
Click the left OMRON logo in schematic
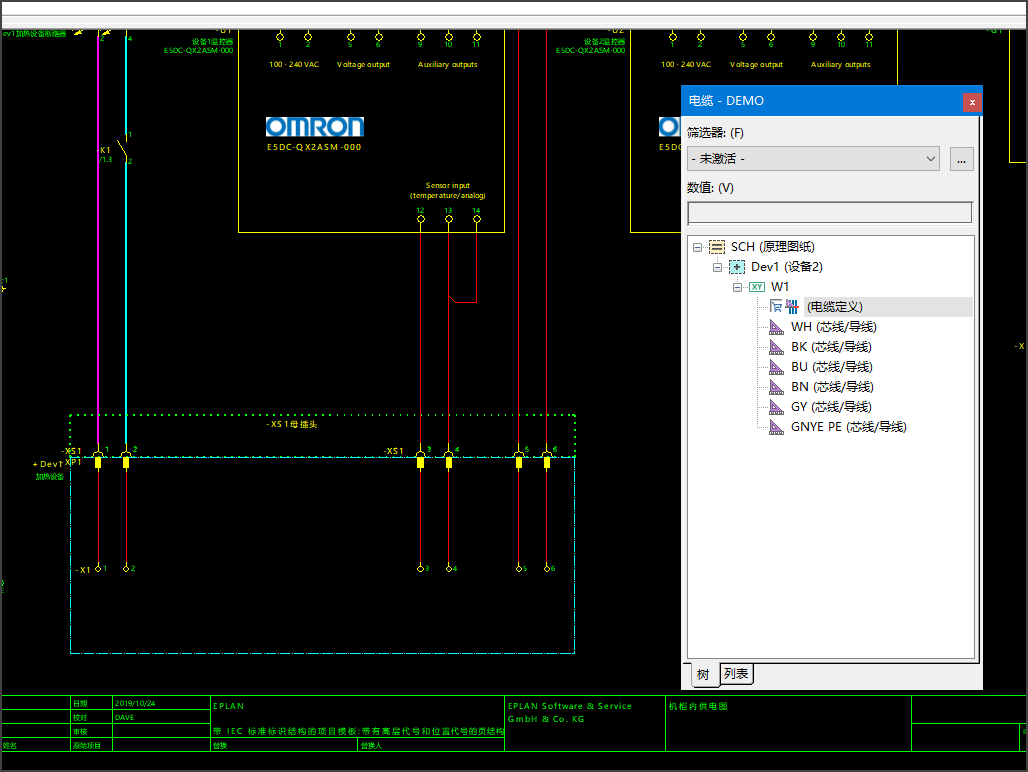[314, 127]
